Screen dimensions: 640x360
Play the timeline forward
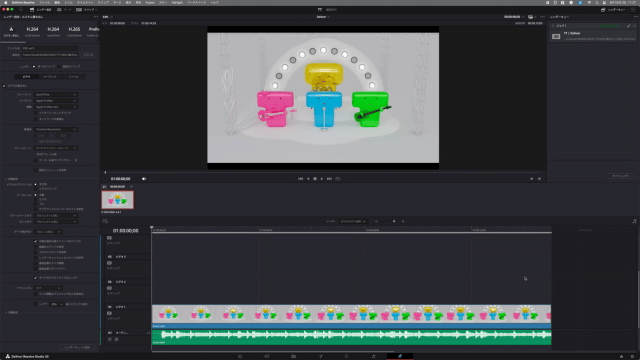[x=322, y=179]
